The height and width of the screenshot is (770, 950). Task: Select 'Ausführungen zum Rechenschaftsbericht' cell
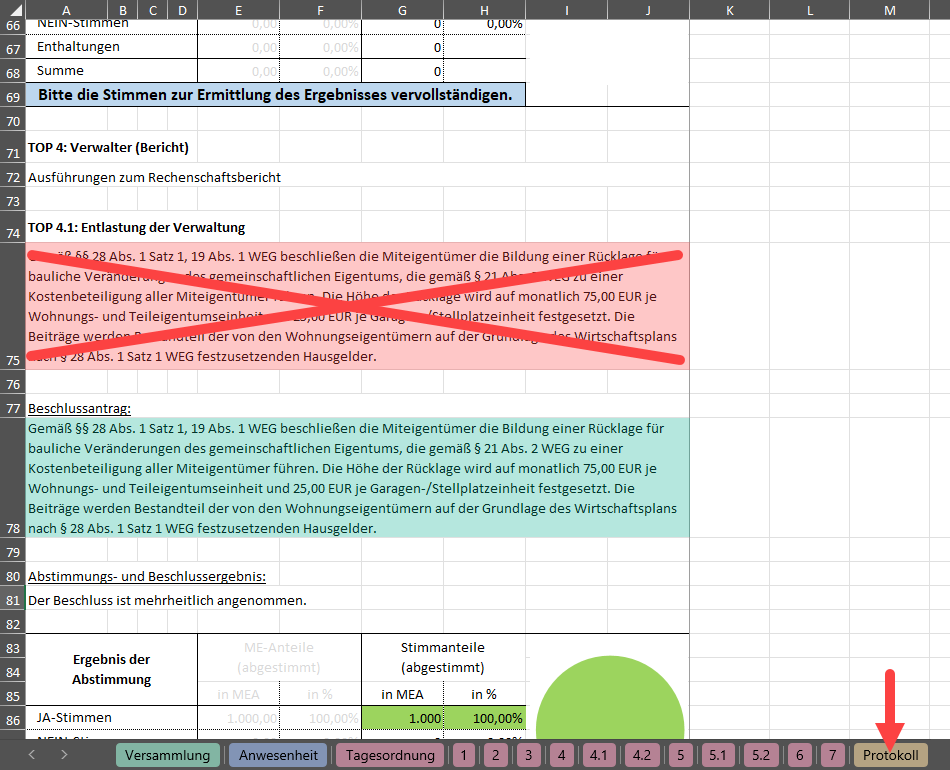154,178
